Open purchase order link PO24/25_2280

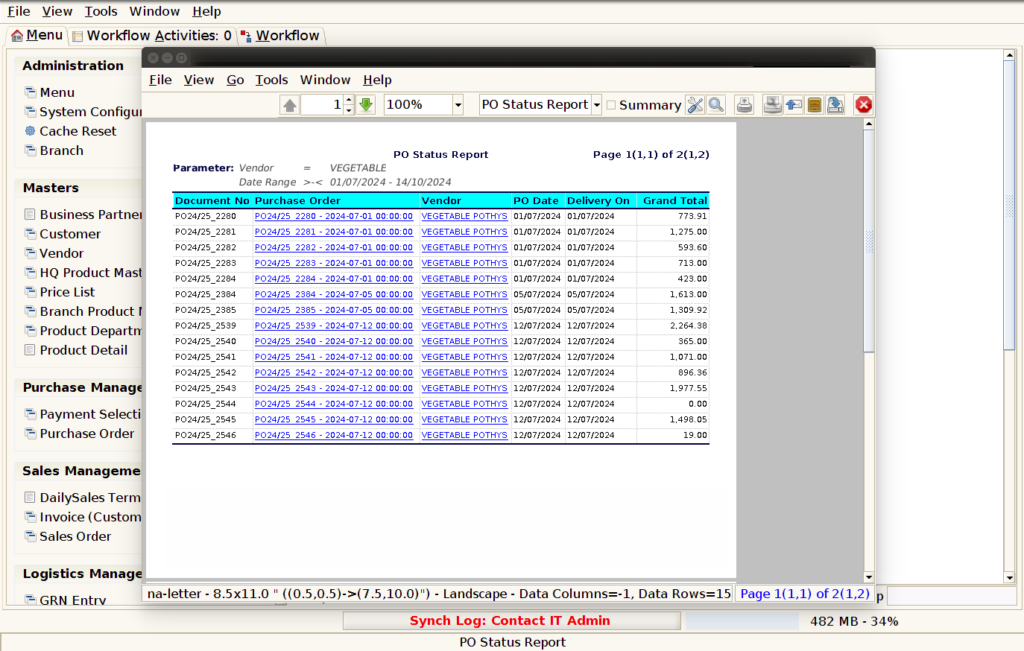point(334,216)
